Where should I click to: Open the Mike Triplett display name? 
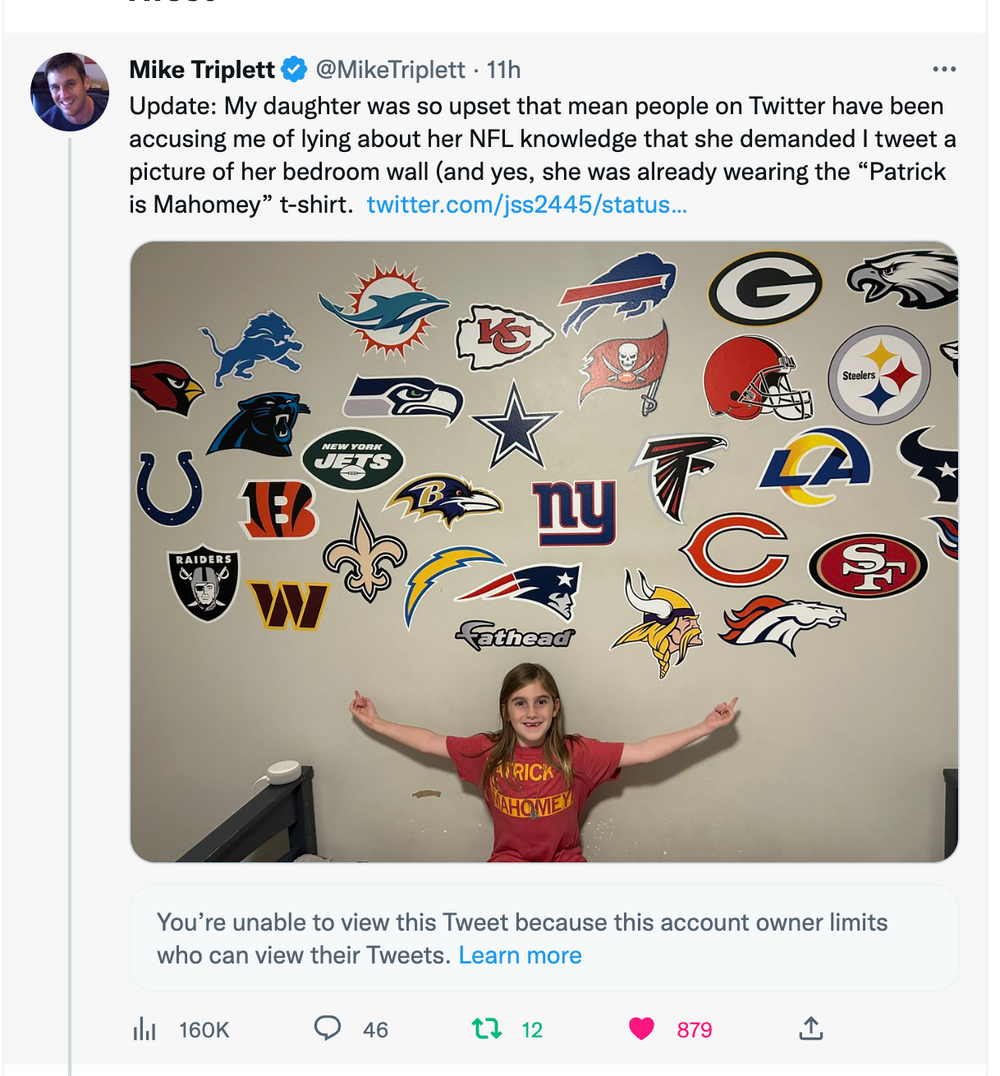(202, 69)
